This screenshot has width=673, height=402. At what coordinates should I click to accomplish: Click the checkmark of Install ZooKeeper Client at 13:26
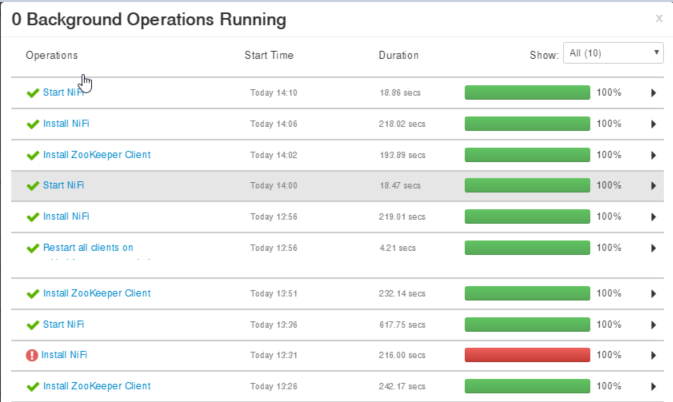[33, 386]
